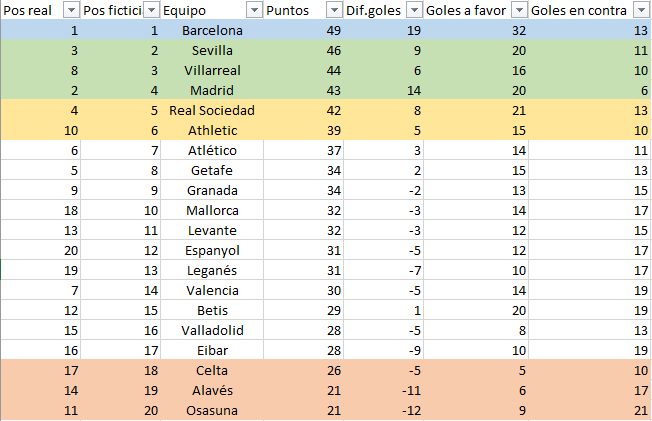652x421 pixels.
Task: Select the Puntos header cell
Action: coord(303,10)
